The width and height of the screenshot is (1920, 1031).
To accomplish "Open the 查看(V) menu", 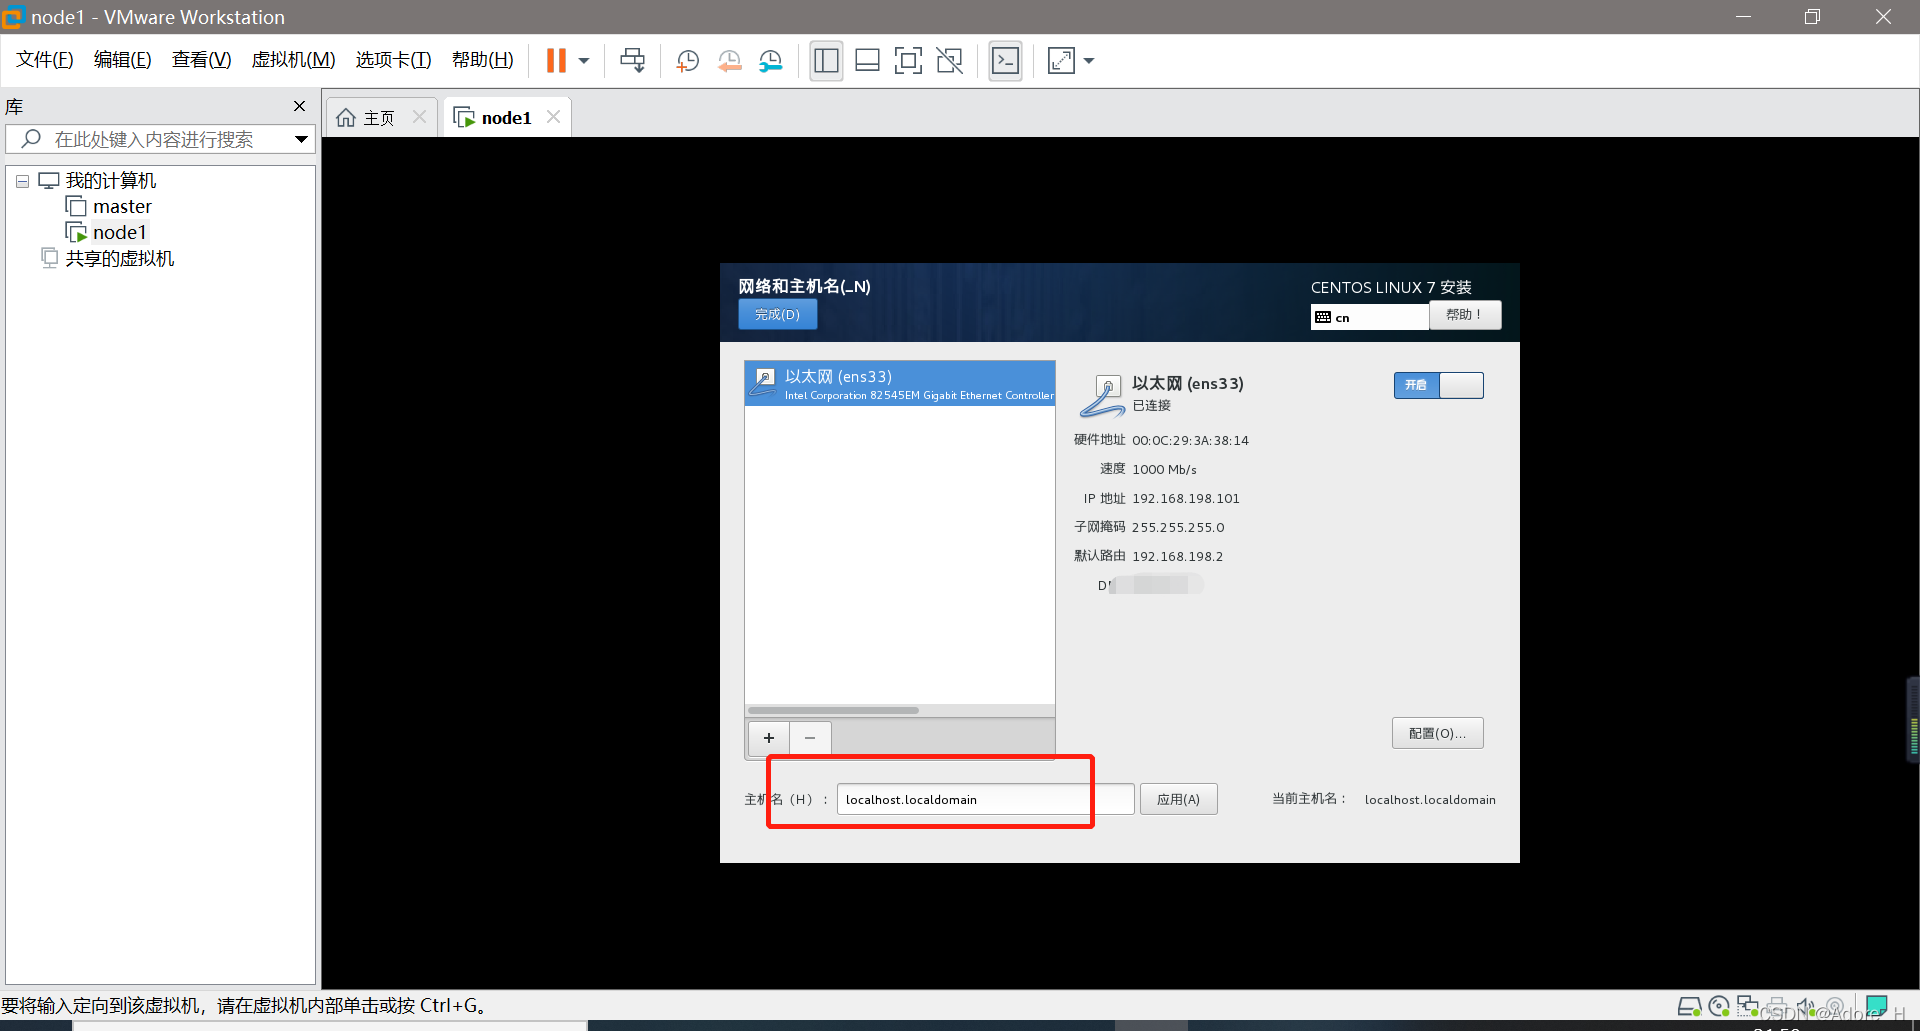I will 201,60.
